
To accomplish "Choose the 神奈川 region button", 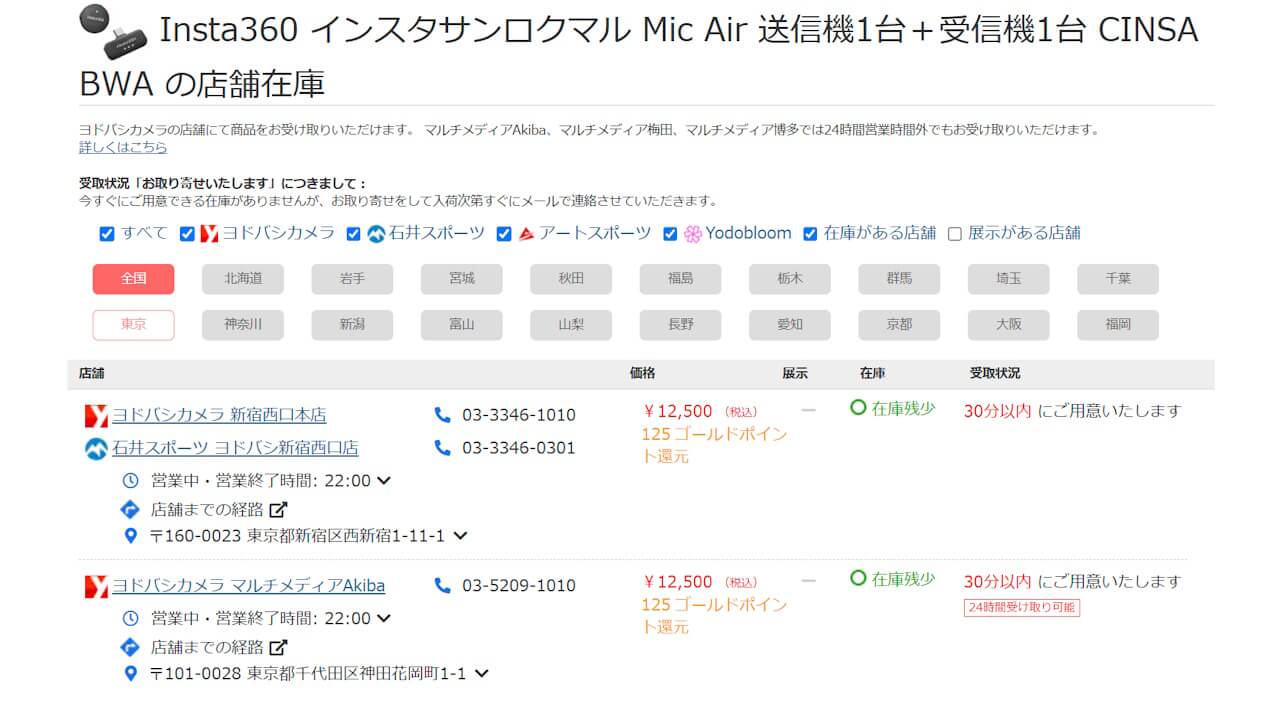I will click(x=243, y=325).
